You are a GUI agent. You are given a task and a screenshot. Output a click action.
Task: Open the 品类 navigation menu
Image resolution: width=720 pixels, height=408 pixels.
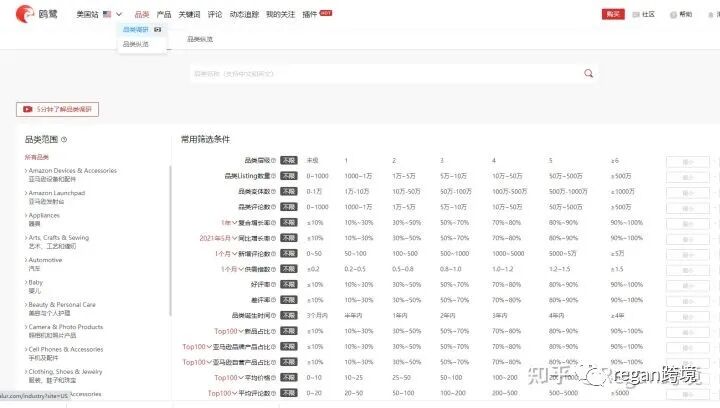tap(142, 15)
